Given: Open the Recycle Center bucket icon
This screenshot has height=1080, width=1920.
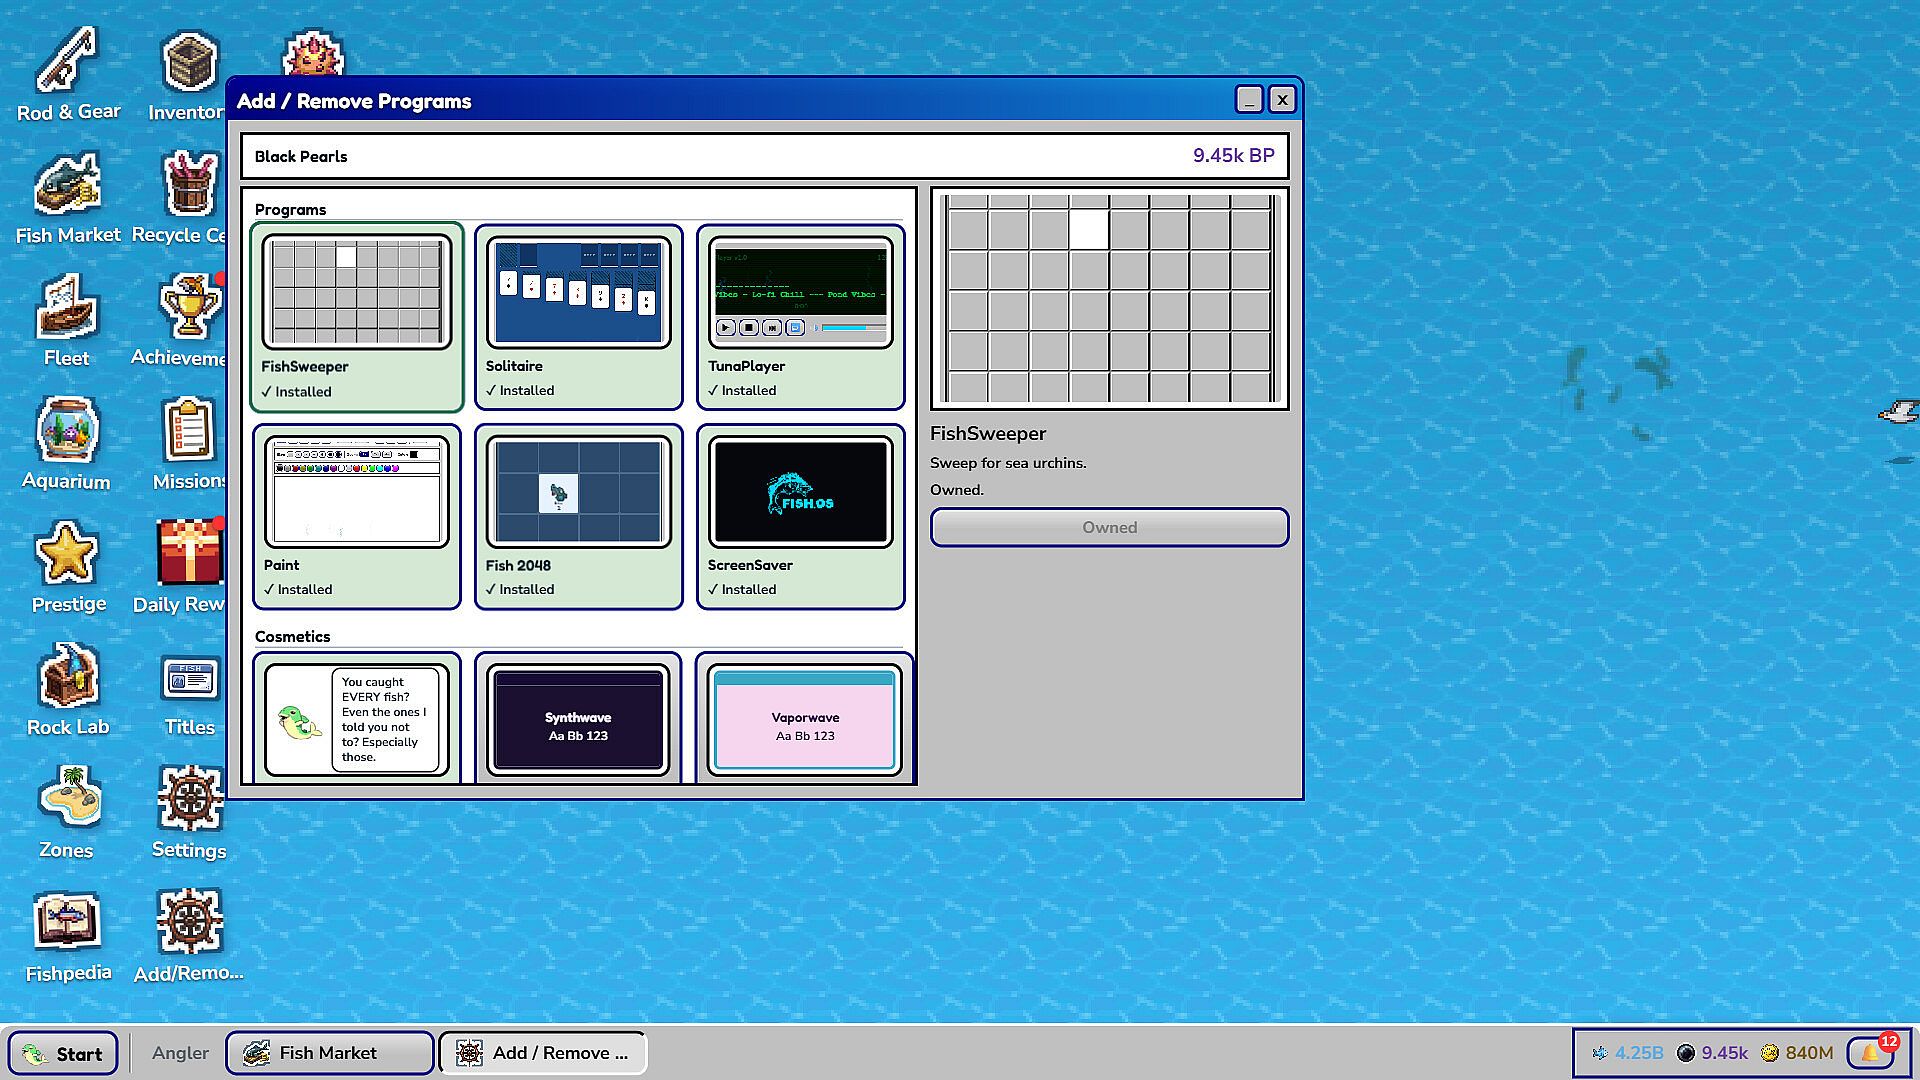Looking at the screenshot, I should [x=188, y=198].
